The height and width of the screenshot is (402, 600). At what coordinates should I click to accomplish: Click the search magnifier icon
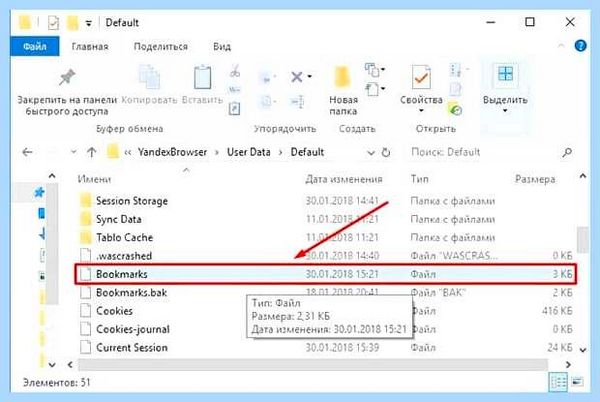click(567, 152)
